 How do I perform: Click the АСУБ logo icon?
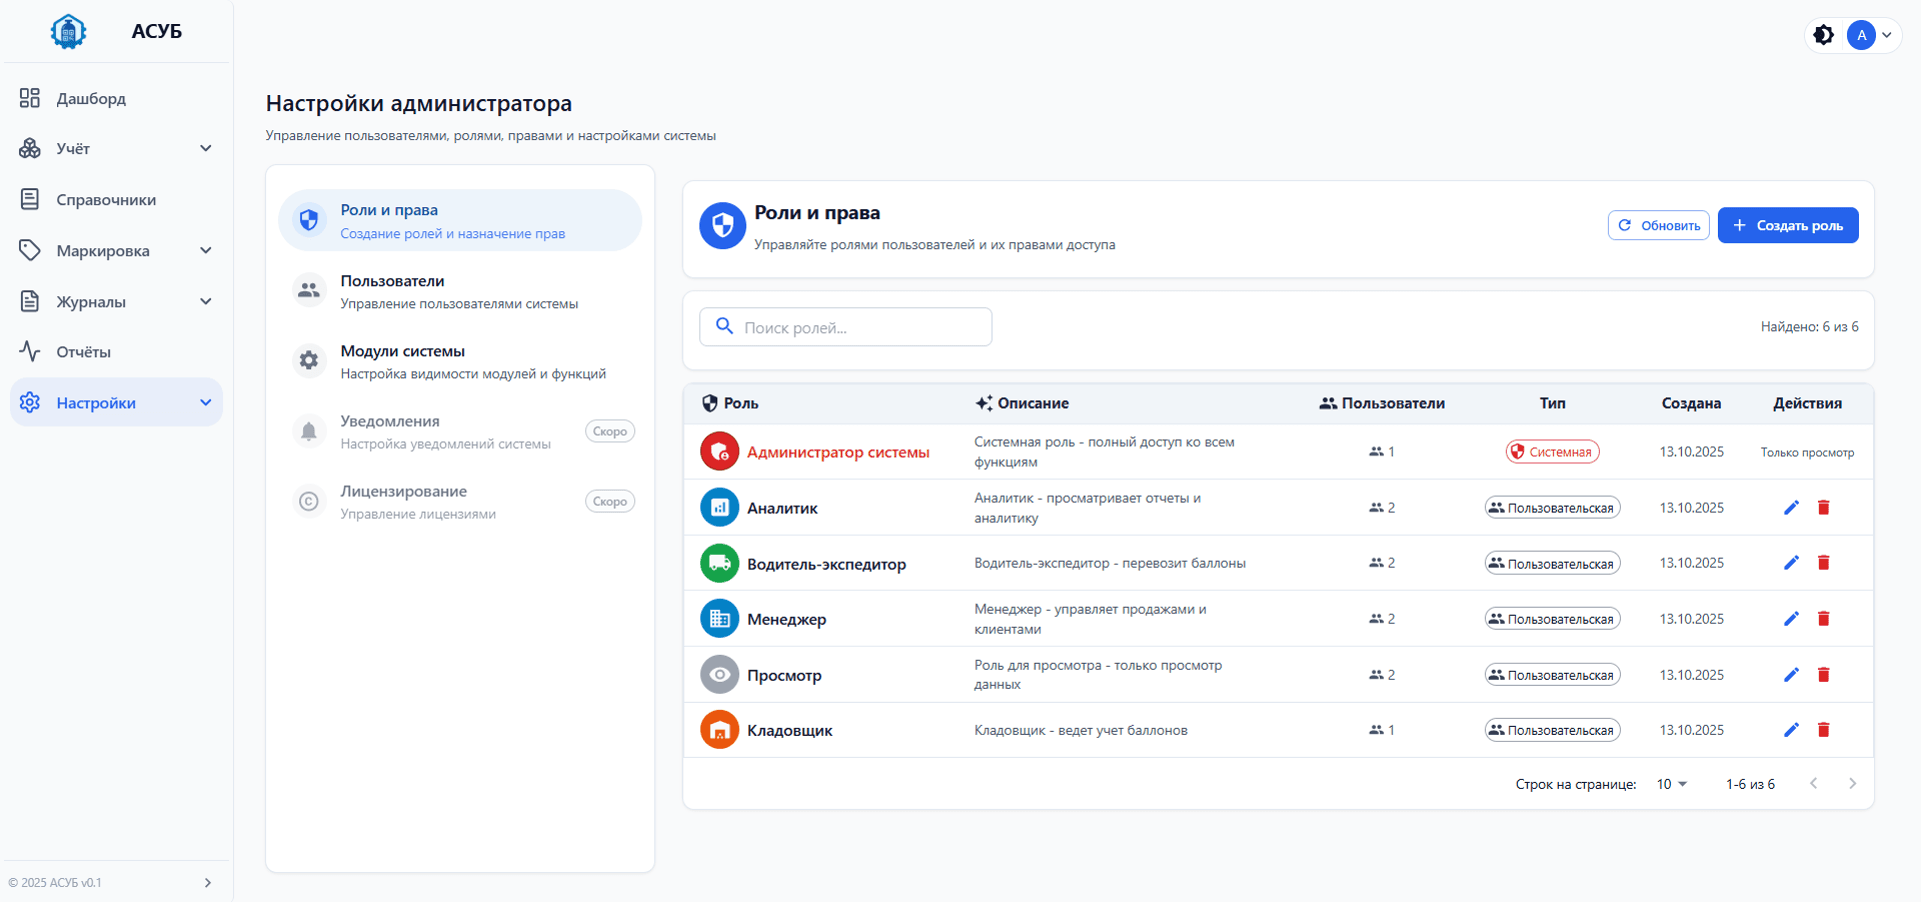click(x=68, y=31)
